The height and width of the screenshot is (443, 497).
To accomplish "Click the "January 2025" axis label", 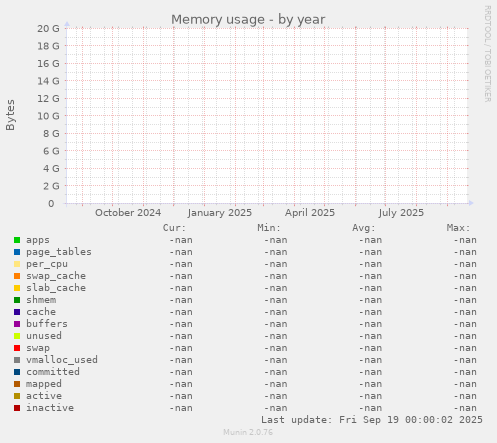I will coord(219,213).
